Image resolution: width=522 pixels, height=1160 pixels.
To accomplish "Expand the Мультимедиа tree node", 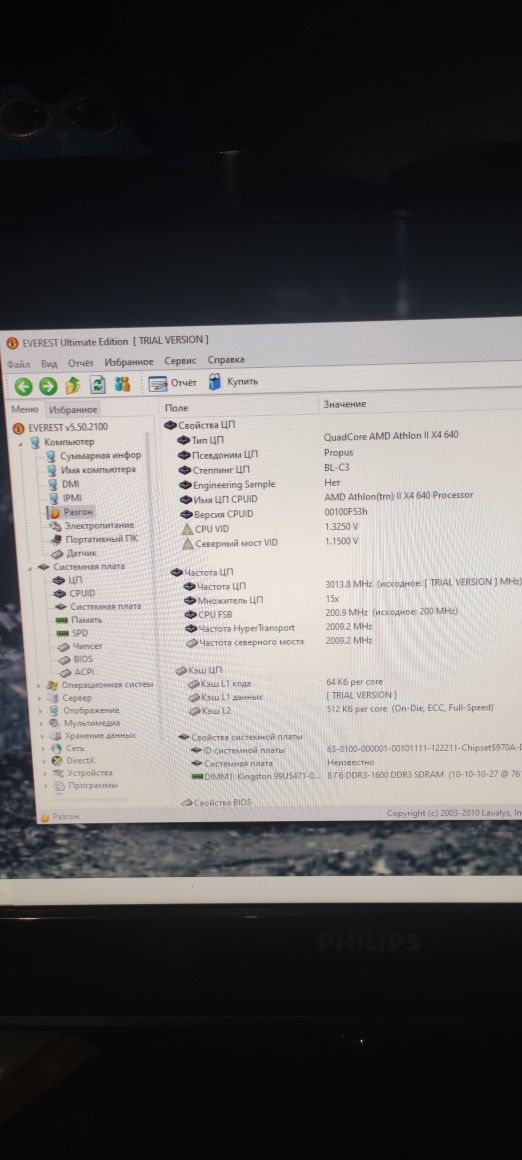I will coord(41,724).
